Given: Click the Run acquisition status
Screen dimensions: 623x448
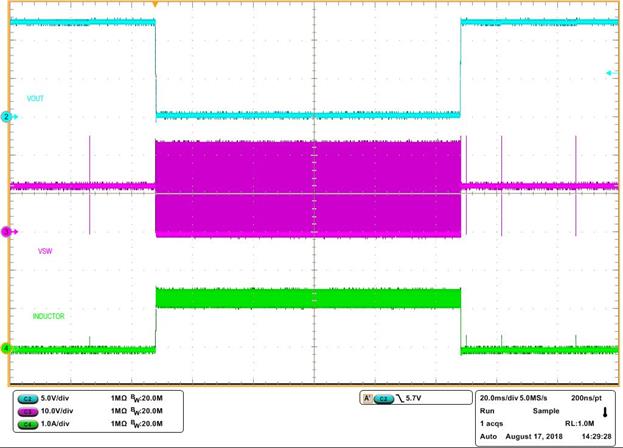Looking at the screenshot, I should point(487,410).
